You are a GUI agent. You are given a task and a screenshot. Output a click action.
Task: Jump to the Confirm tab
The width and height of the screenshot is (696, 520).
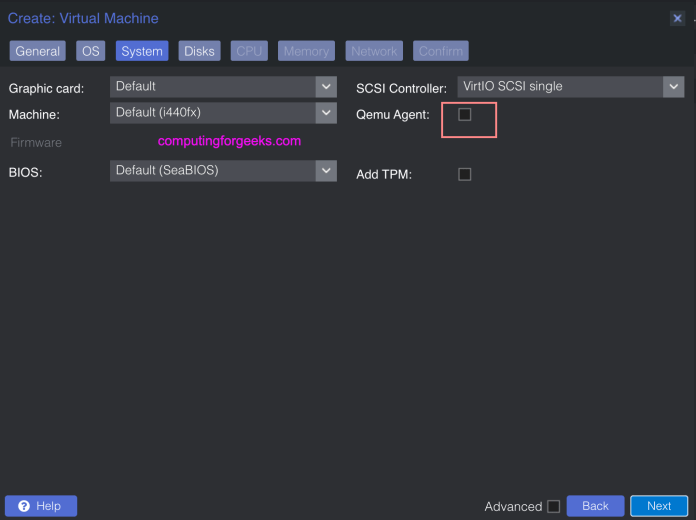click(441, 51)
